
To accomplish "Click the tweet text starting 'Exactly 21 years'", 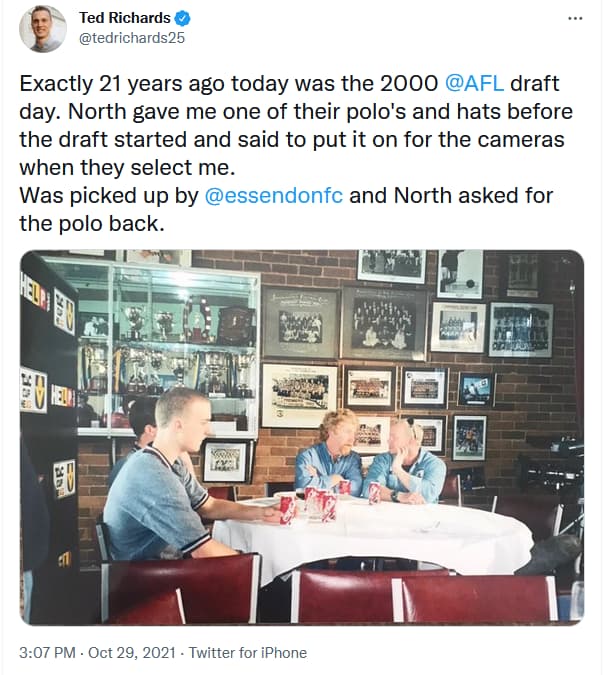I will point(296,154).
